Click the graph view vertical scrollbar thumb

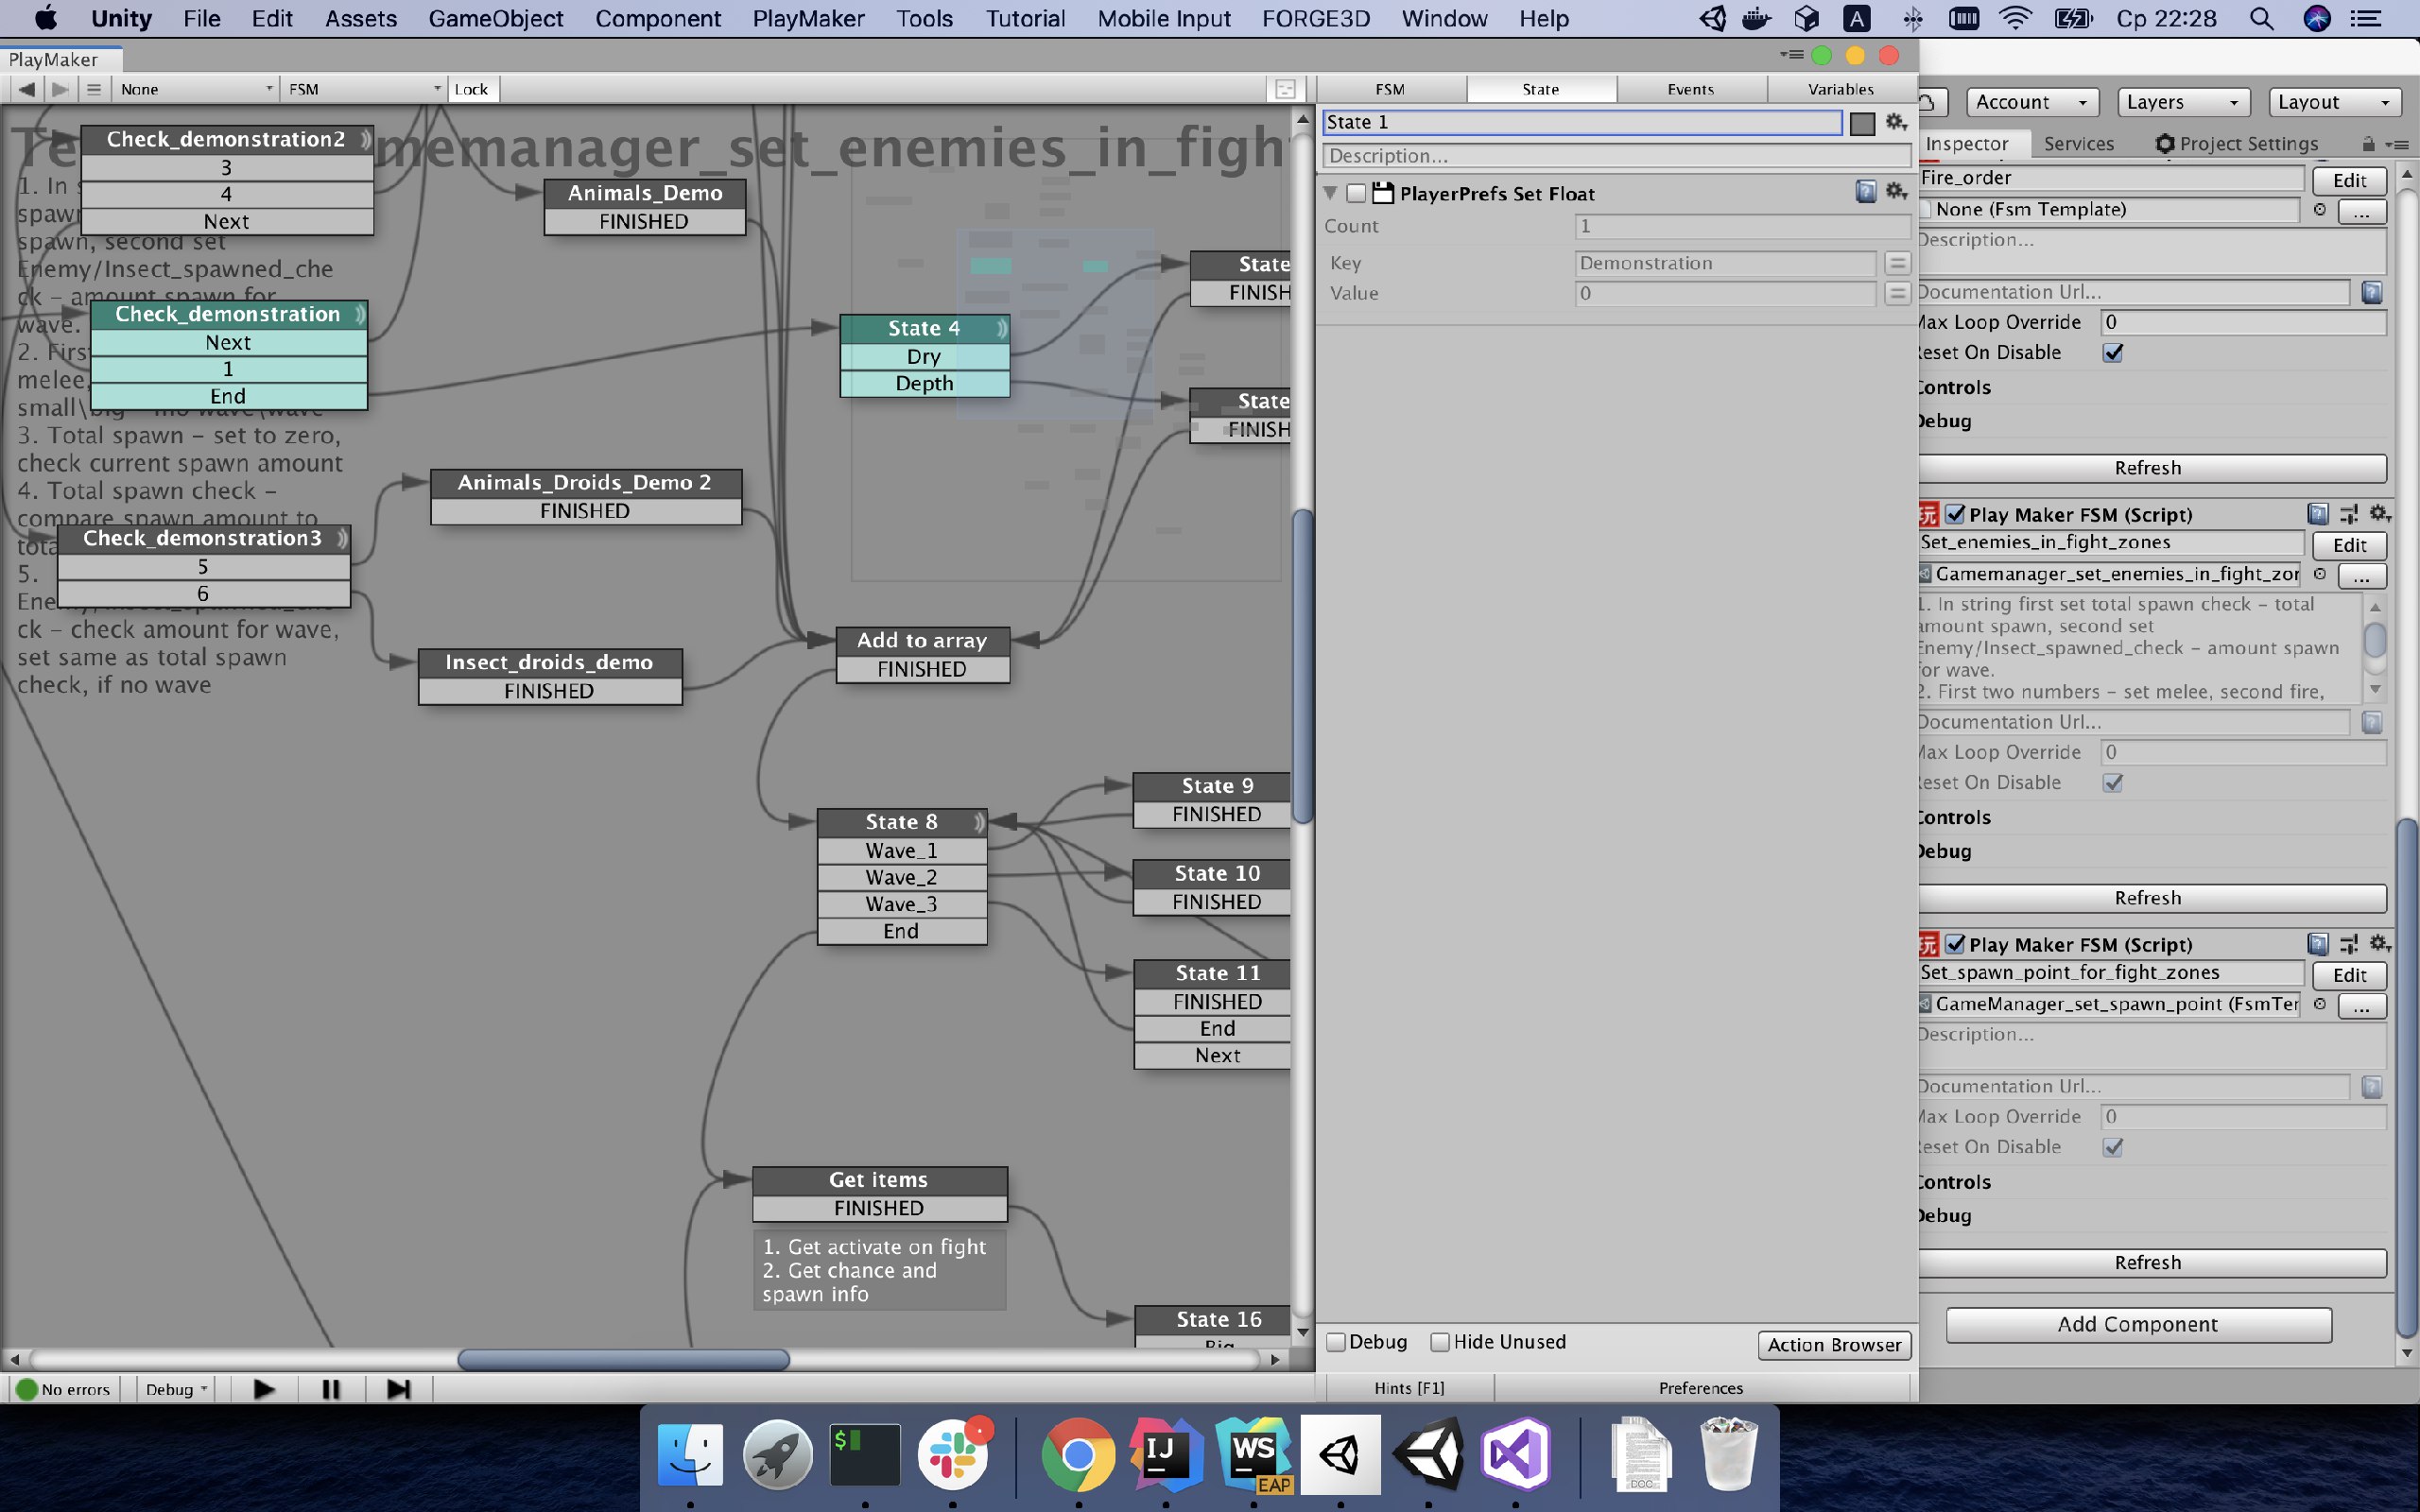tap(1302, 666)
